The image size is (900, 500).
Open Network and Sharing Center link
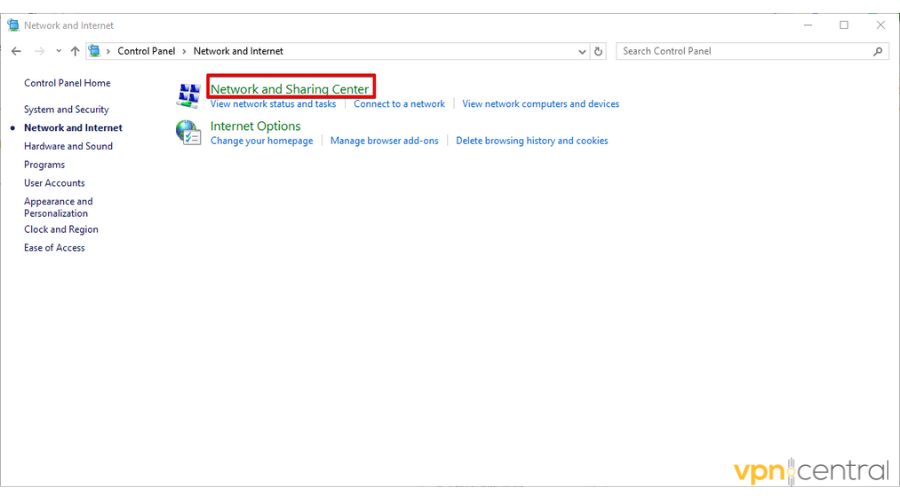pos(289,89)
